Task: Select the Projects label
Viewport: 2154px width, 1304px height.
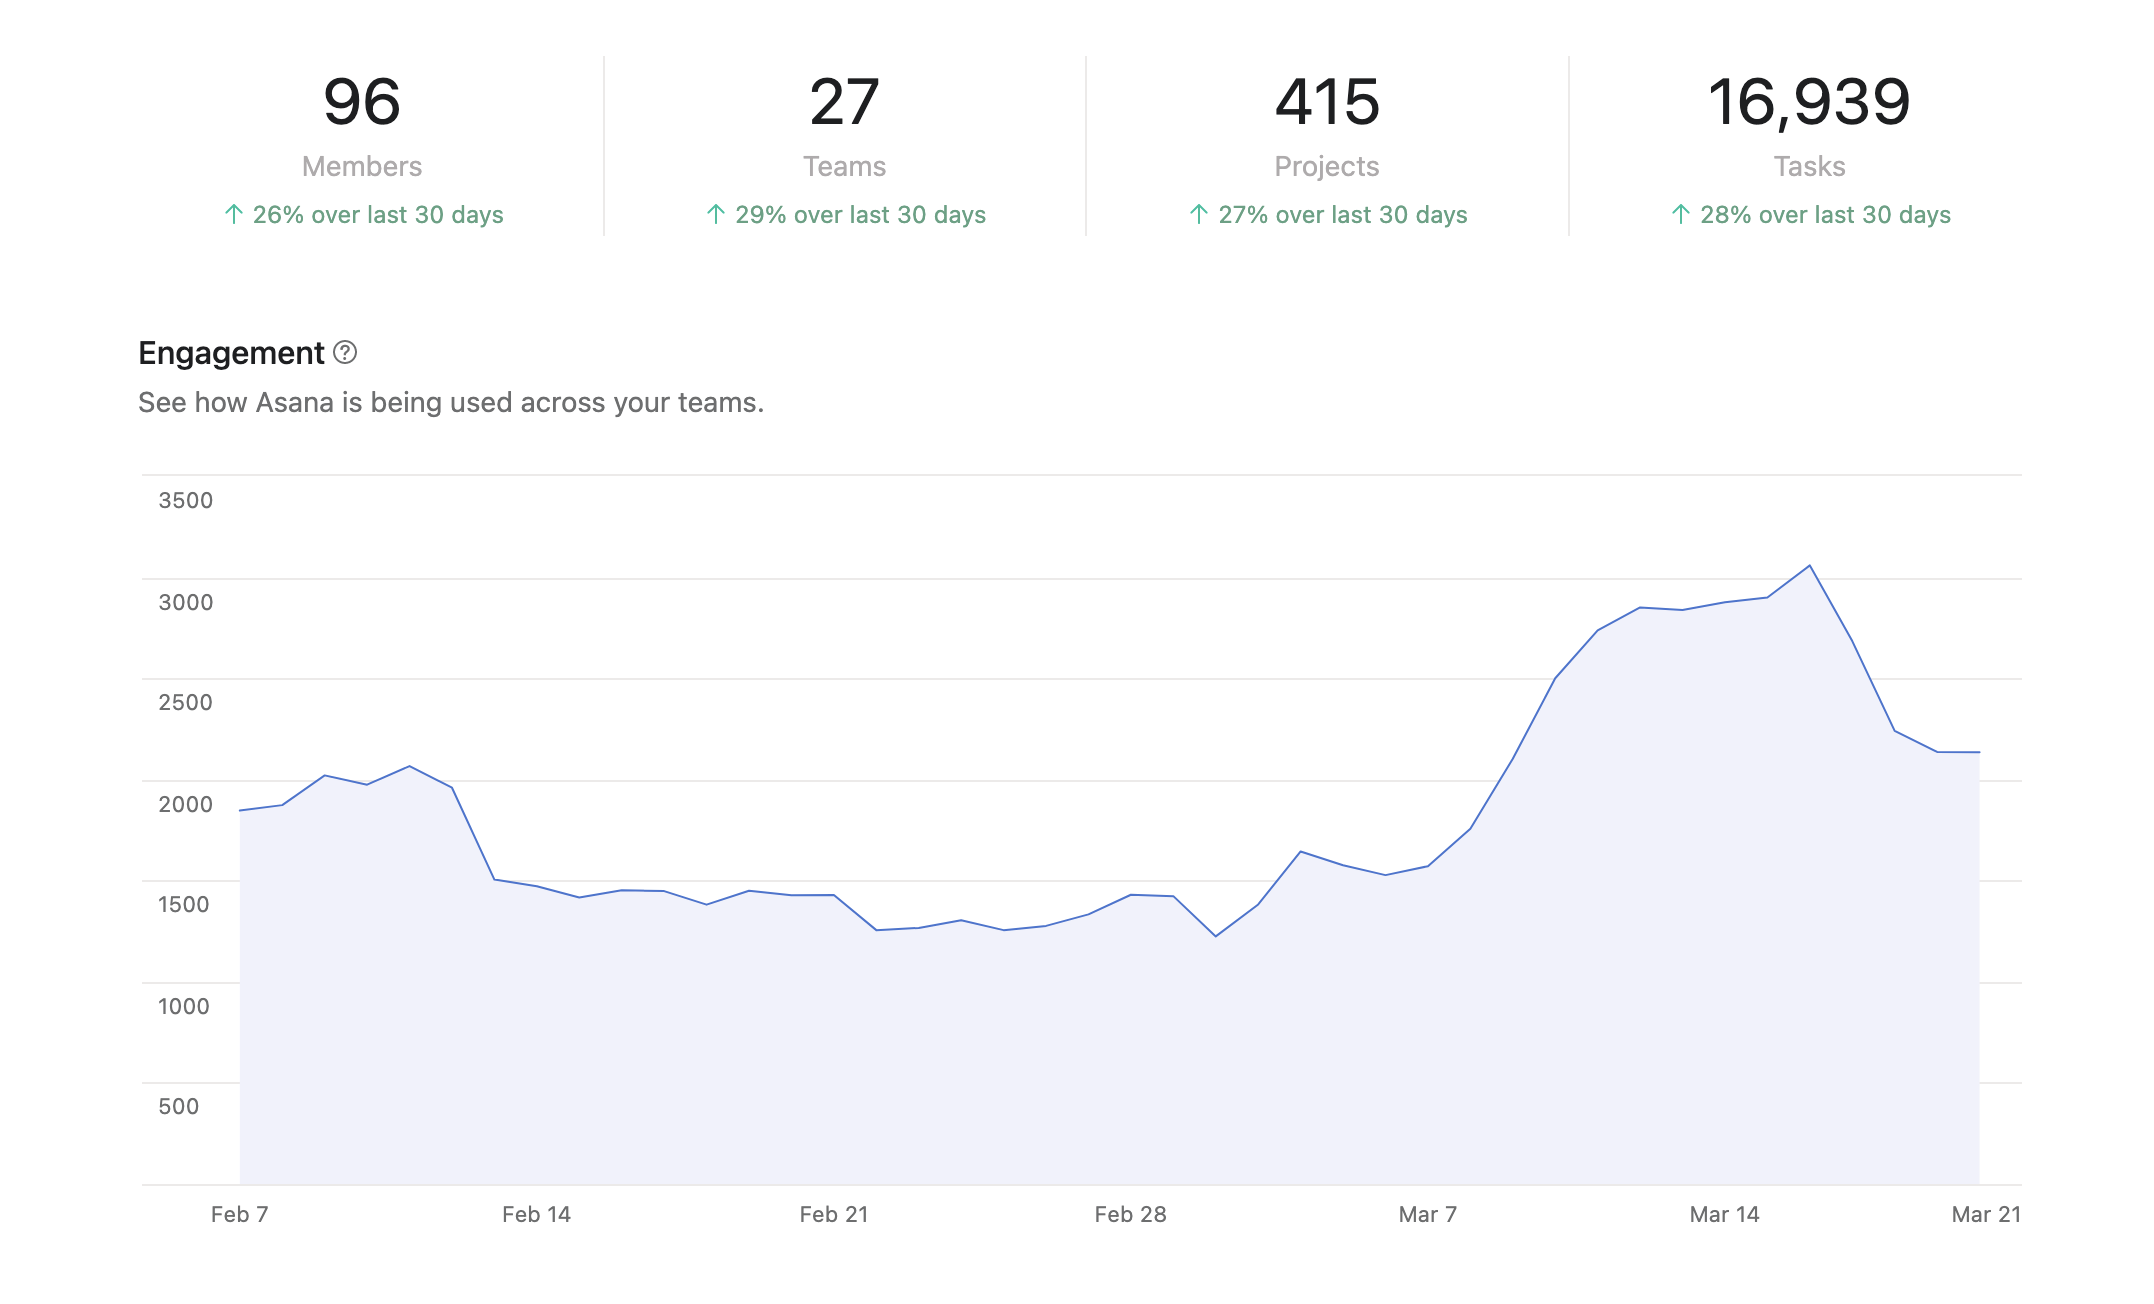Action: pyautogui.click(x=1327, y=166)
